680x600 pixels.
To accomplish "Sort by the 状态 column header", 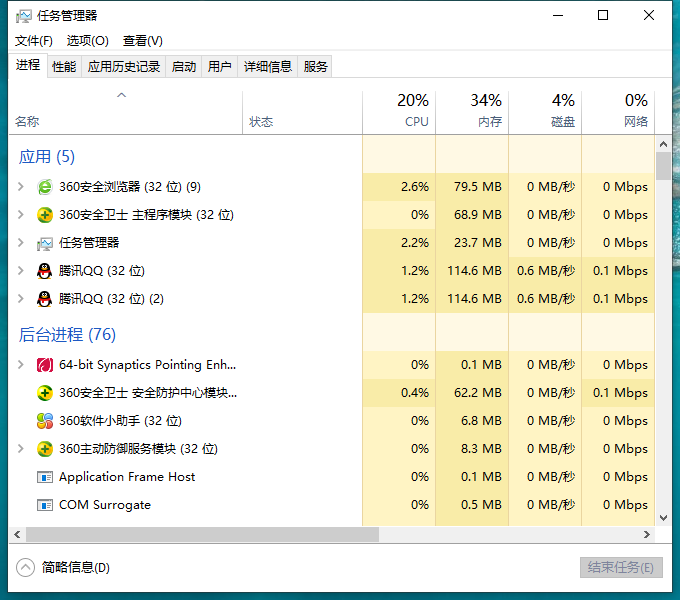I will tap(302, 113).
